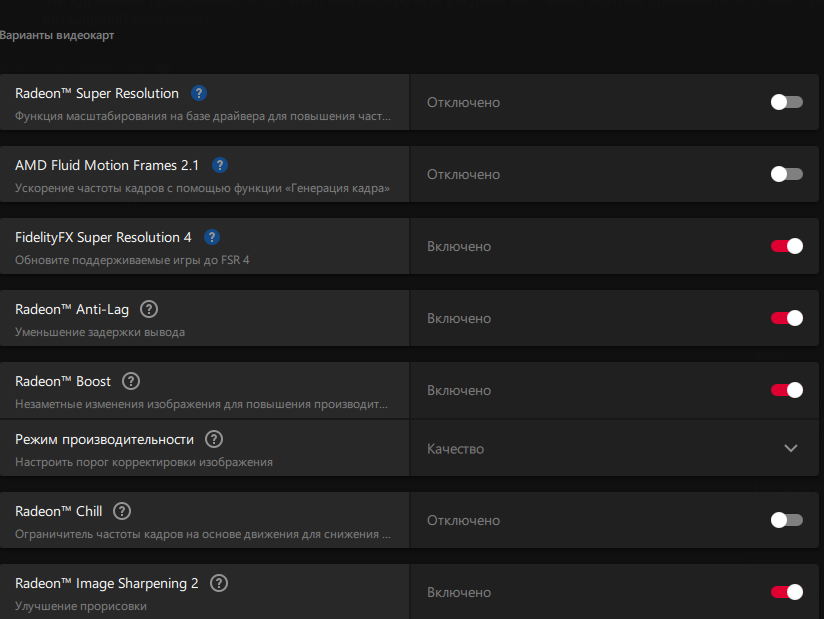The image size is (824, 619).
Task: Expand the Режим производительности dropdown chevron
Action: coord(791,448)
